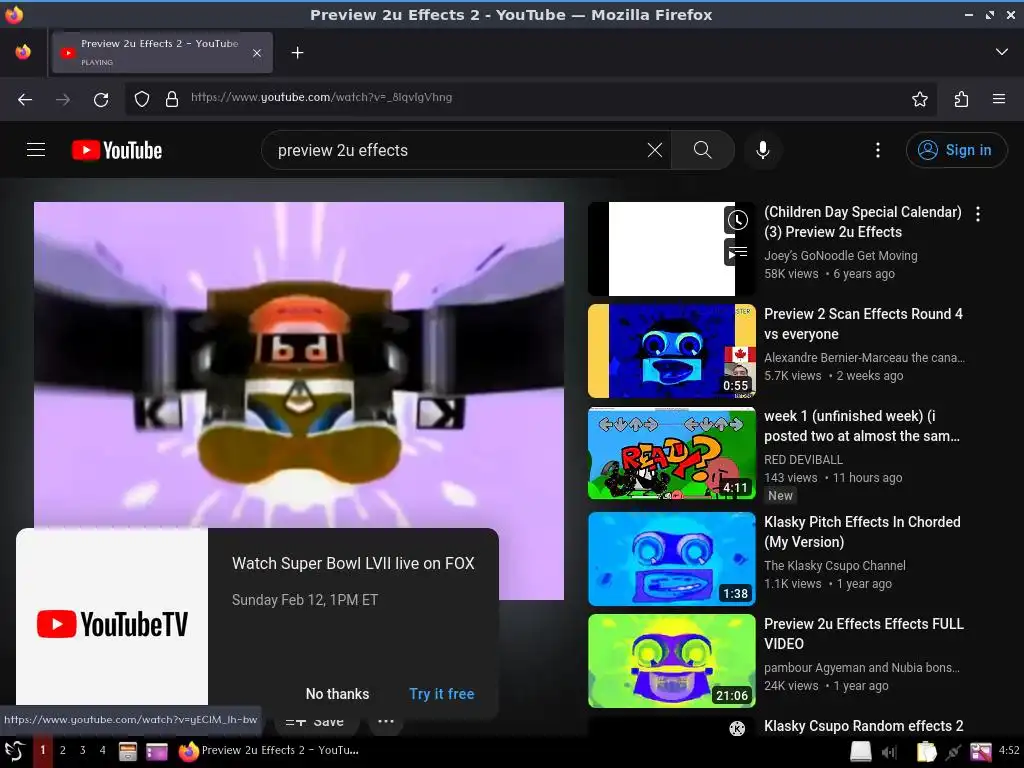Viewport: 1024px width, 768px height.
Task: Open Klasky Csupo Random effects 2 link
Action: pos(863,726)
